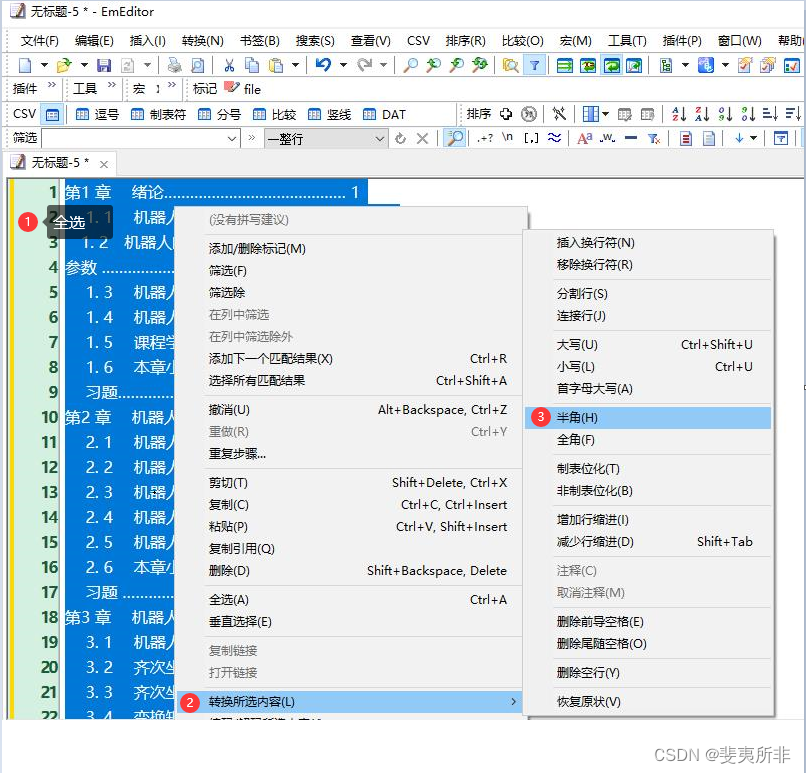Click the Redo arrow icon

(364, 65)
